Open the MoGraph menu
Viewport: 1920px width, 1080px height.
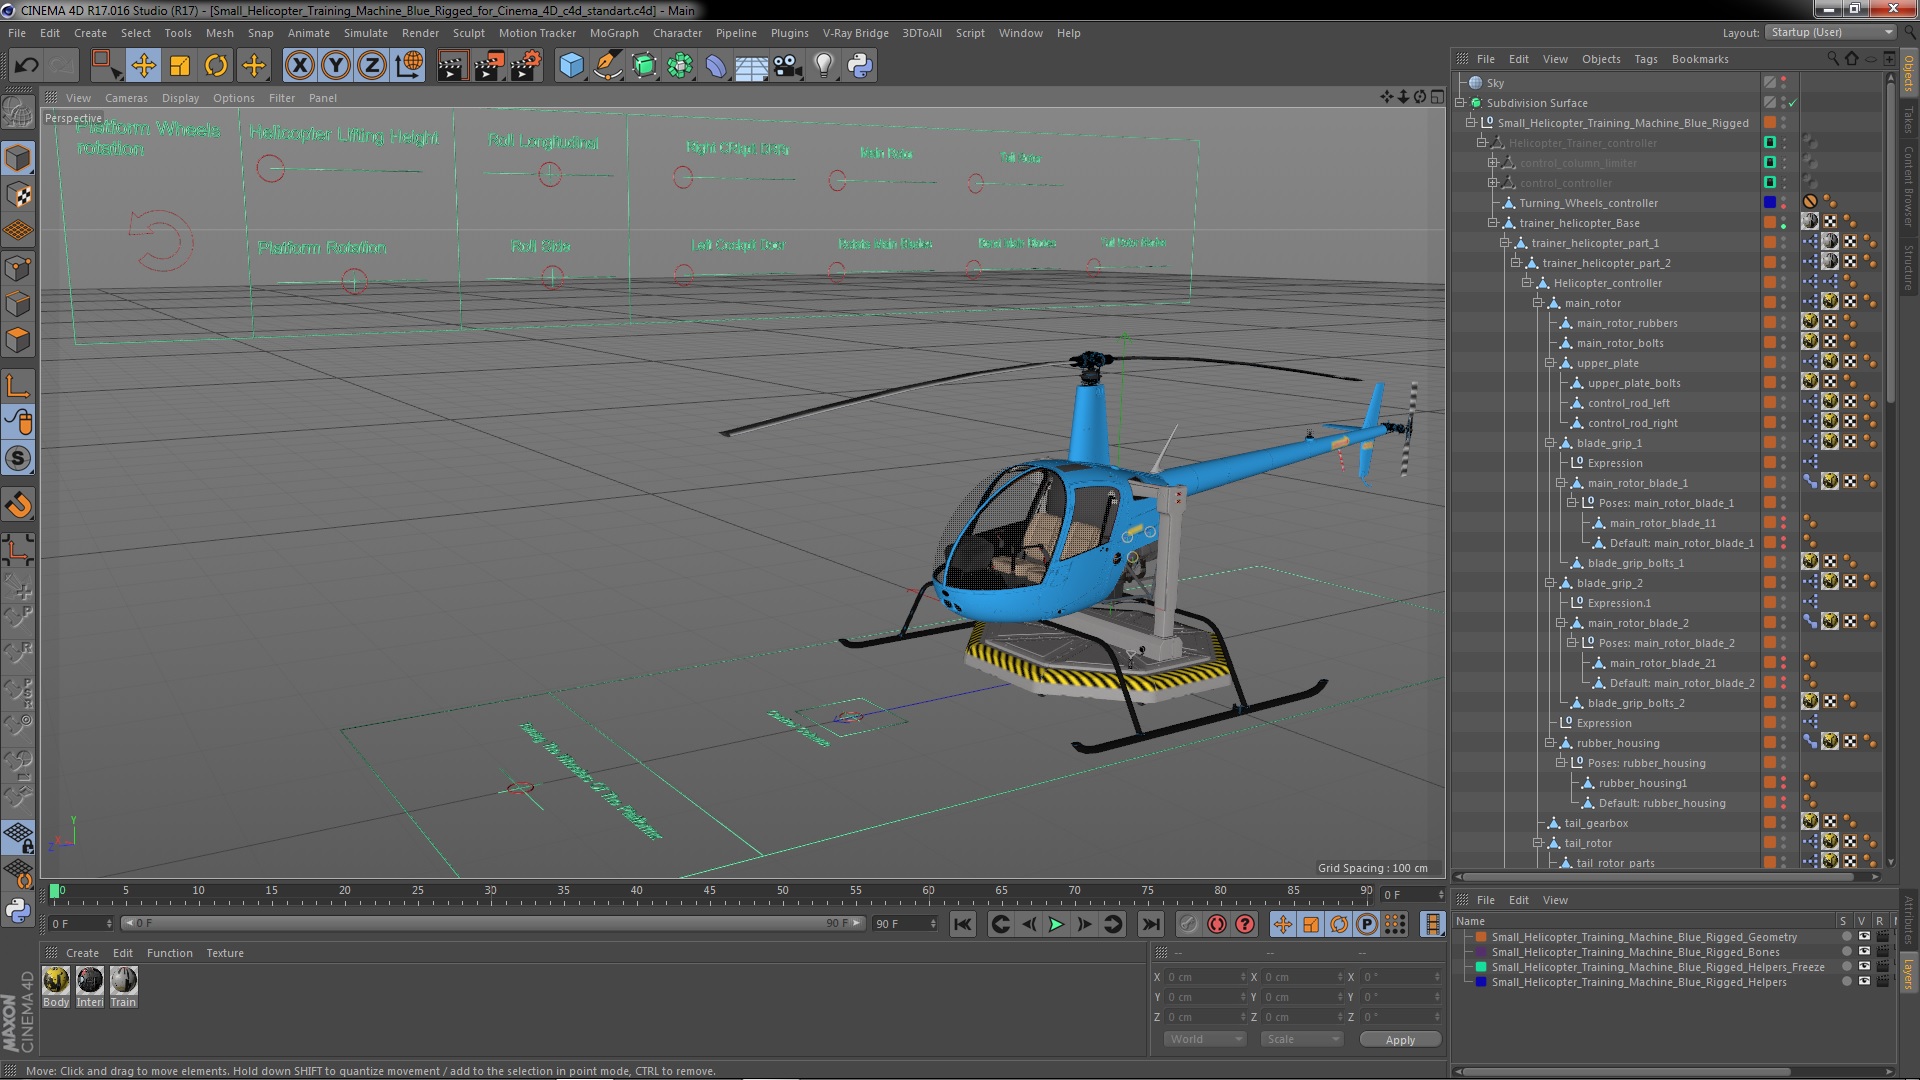click(x=614, y=33)
